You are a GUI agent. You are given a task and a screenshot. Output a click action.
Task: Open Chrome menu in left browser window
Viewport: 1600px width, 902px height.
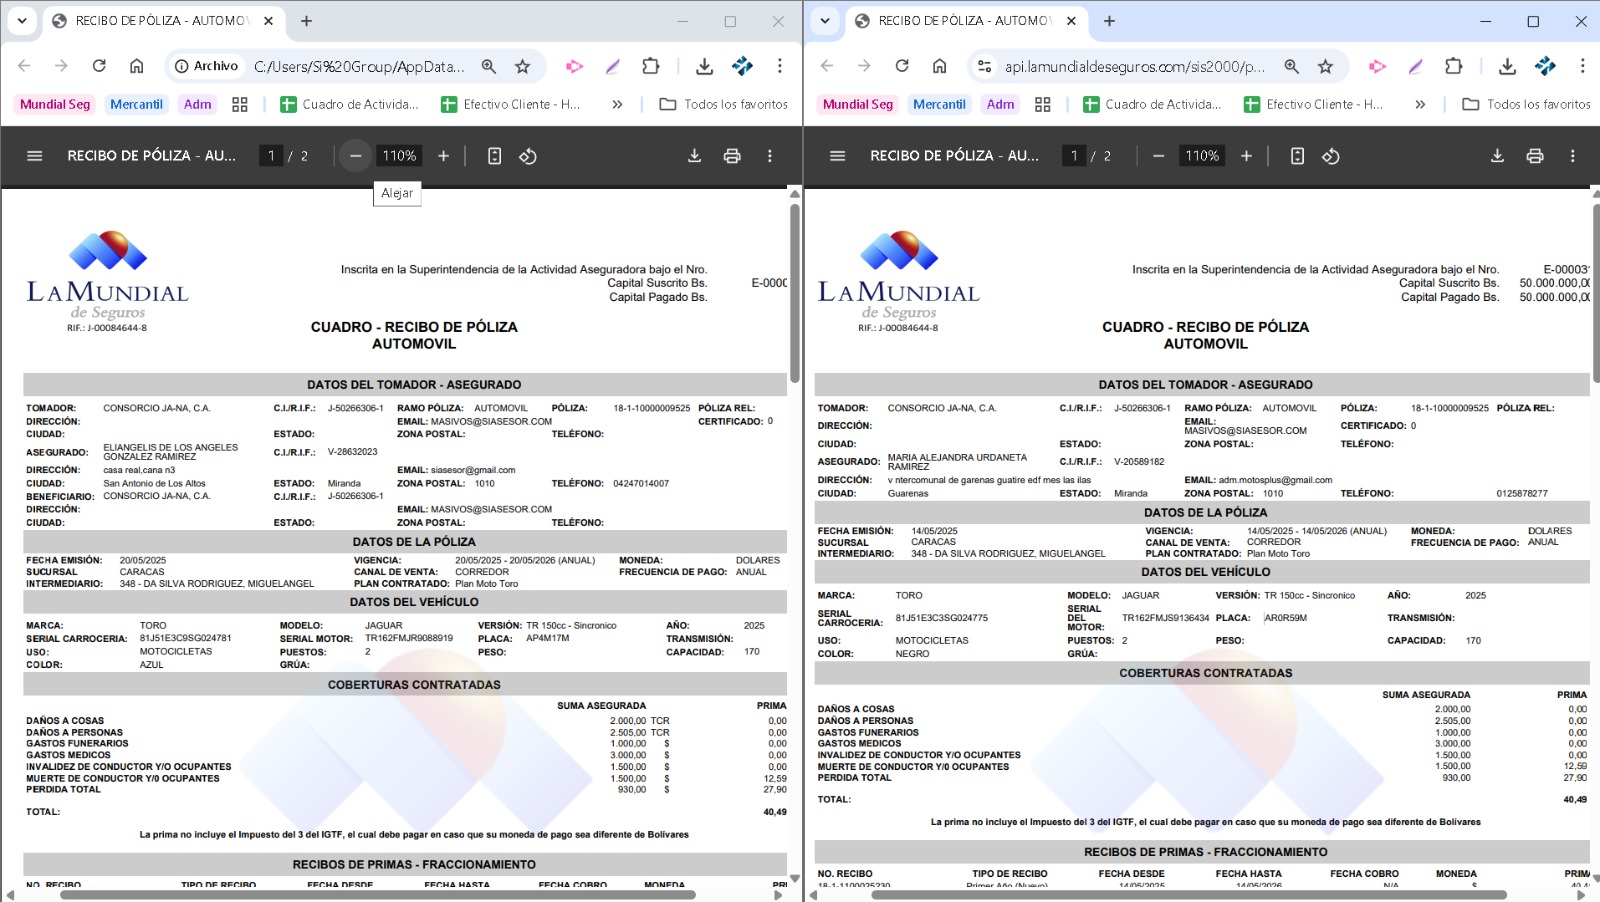(779, 66)
